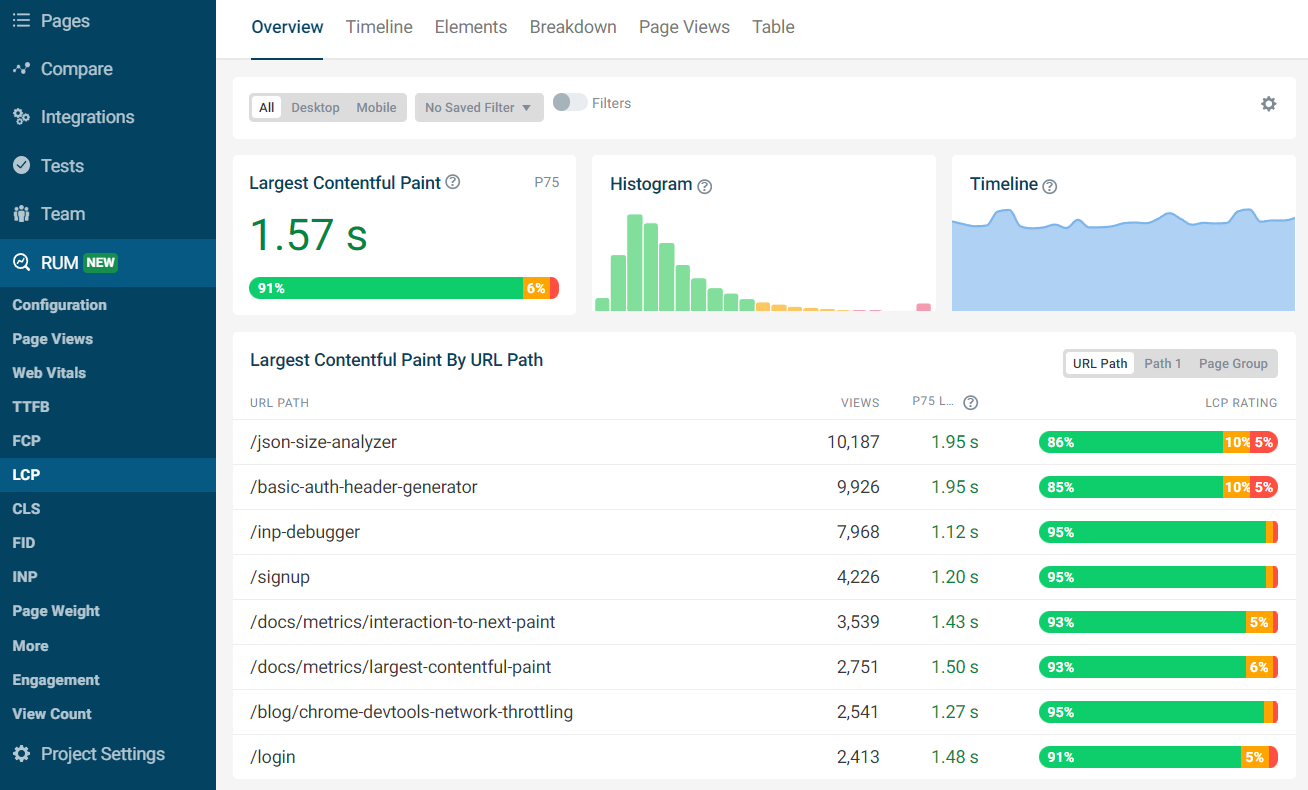Click the Web Vitals sidebar entry
The image size is (1308, 790).
coord(48,372)
